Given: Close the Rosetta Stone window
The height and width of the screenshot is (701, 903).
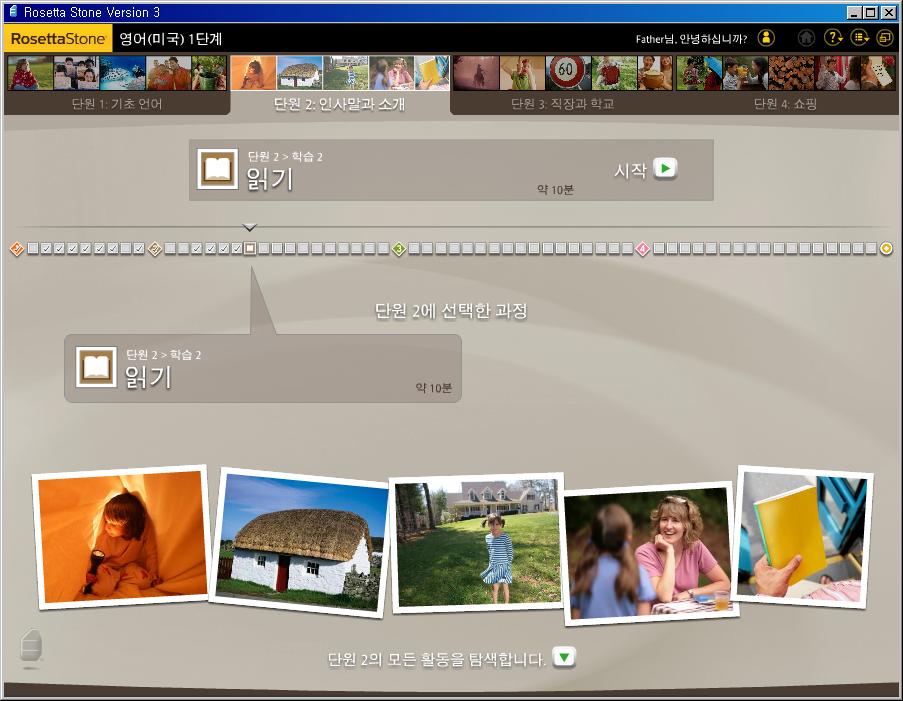Looking at the screenshot, I should click(889, 12).
